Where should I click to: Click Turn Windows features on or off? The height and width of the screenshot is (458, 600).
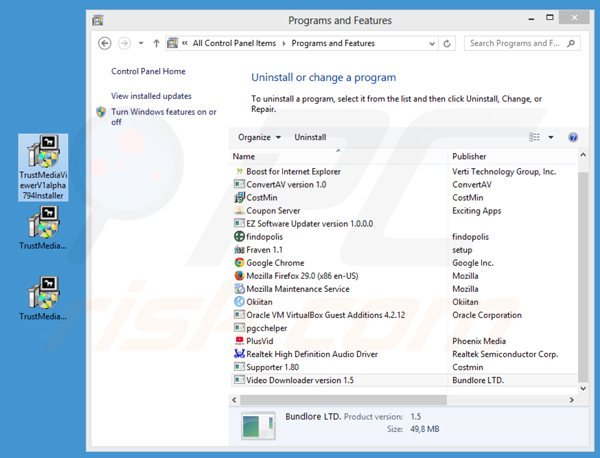pyautogui.click(x=163, y=117)
